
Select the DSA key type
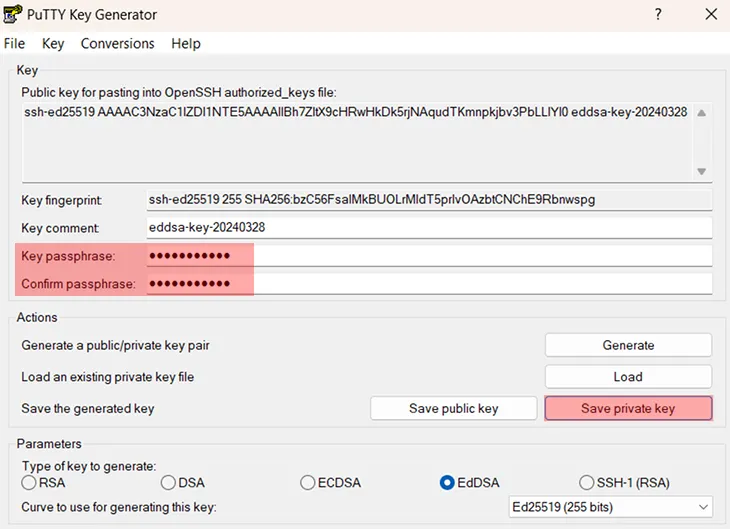(x=169, y=483)
